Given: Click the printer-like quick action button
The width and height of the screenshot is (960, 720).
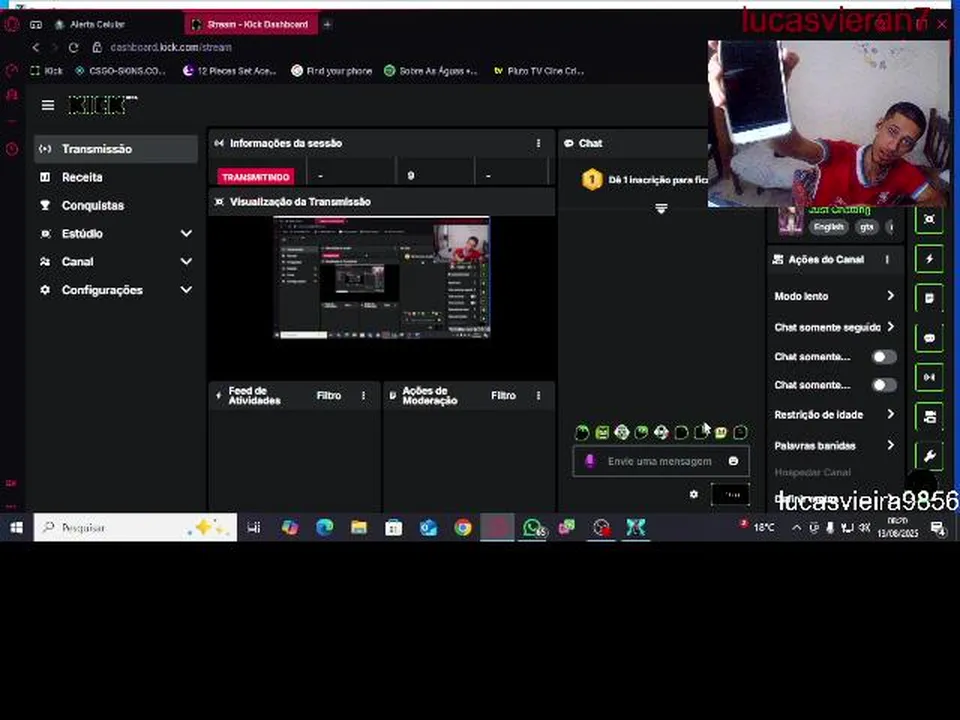Looking at the screenshot, I should click(x=929, y=417).
